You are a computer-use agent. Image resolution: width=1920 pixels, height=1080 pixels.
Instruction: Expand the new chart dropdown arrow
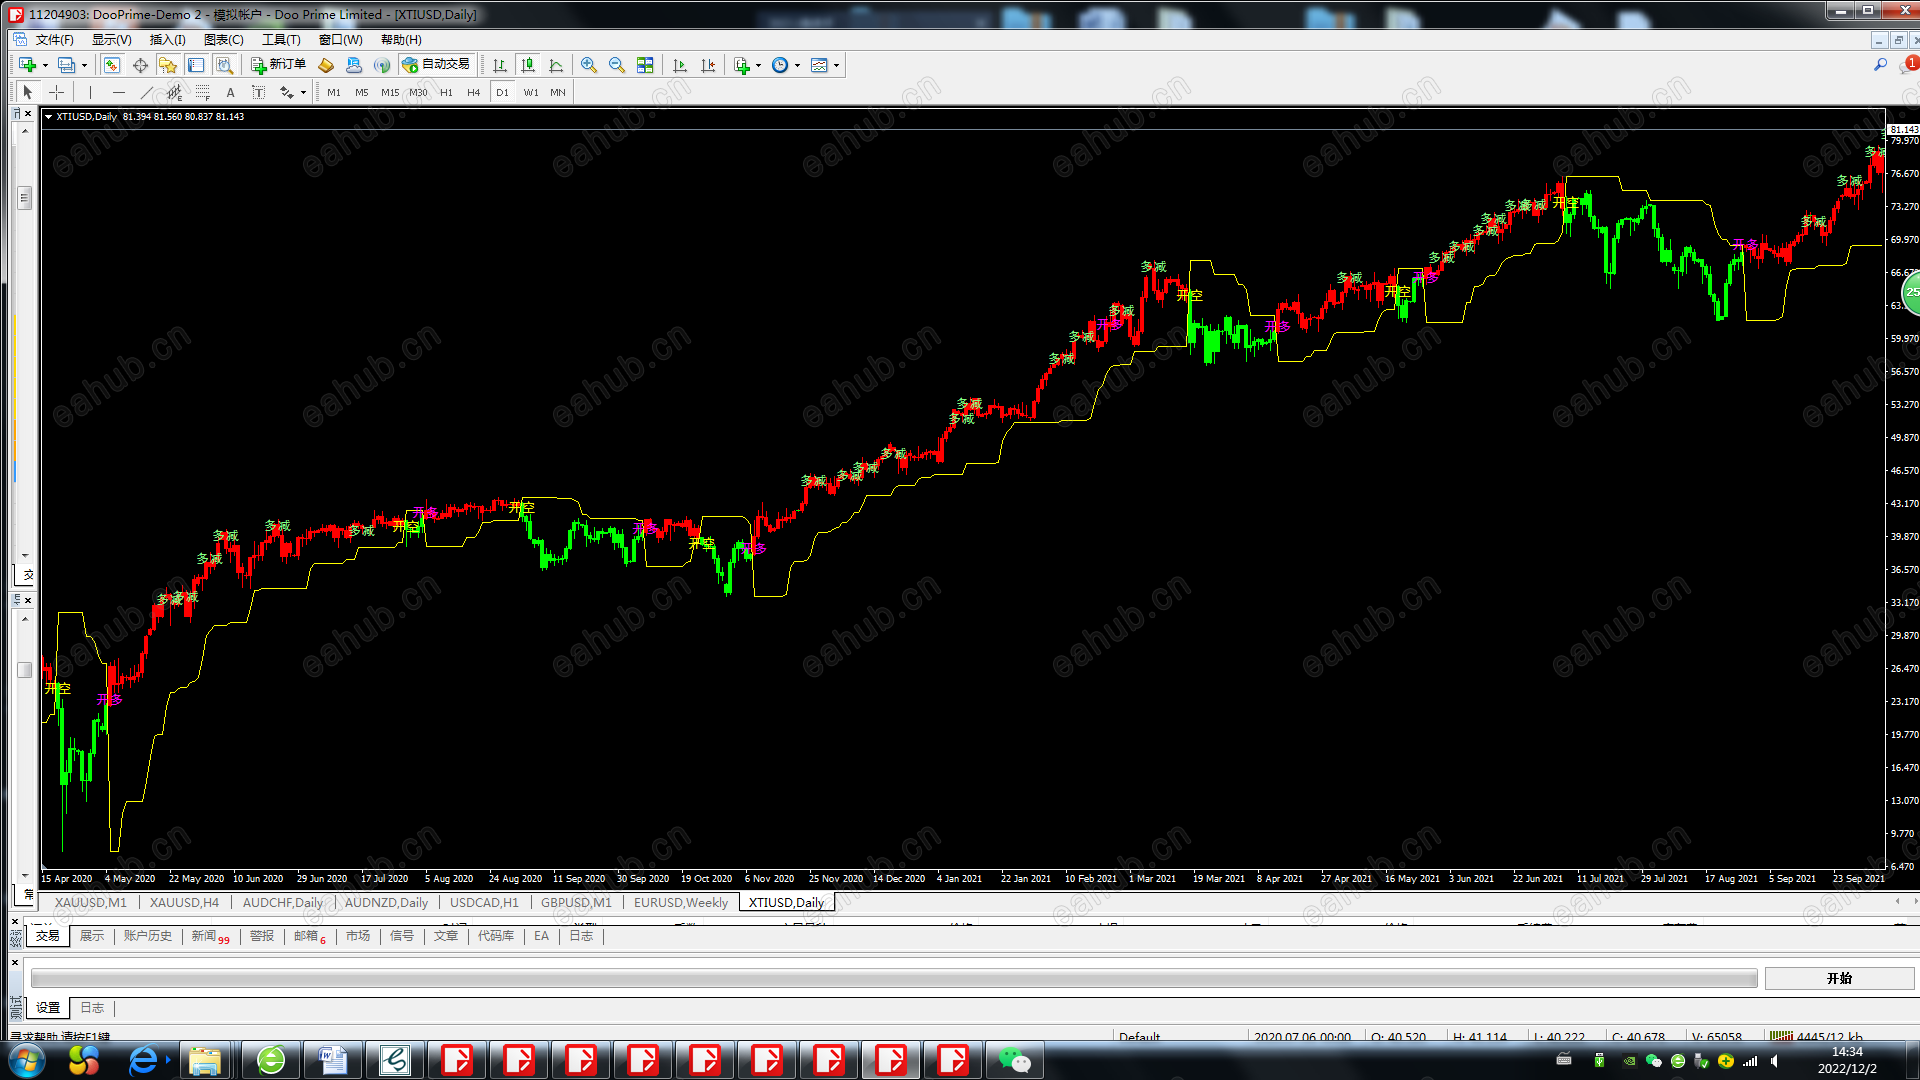pyautogui.click(x=45, y=65)
